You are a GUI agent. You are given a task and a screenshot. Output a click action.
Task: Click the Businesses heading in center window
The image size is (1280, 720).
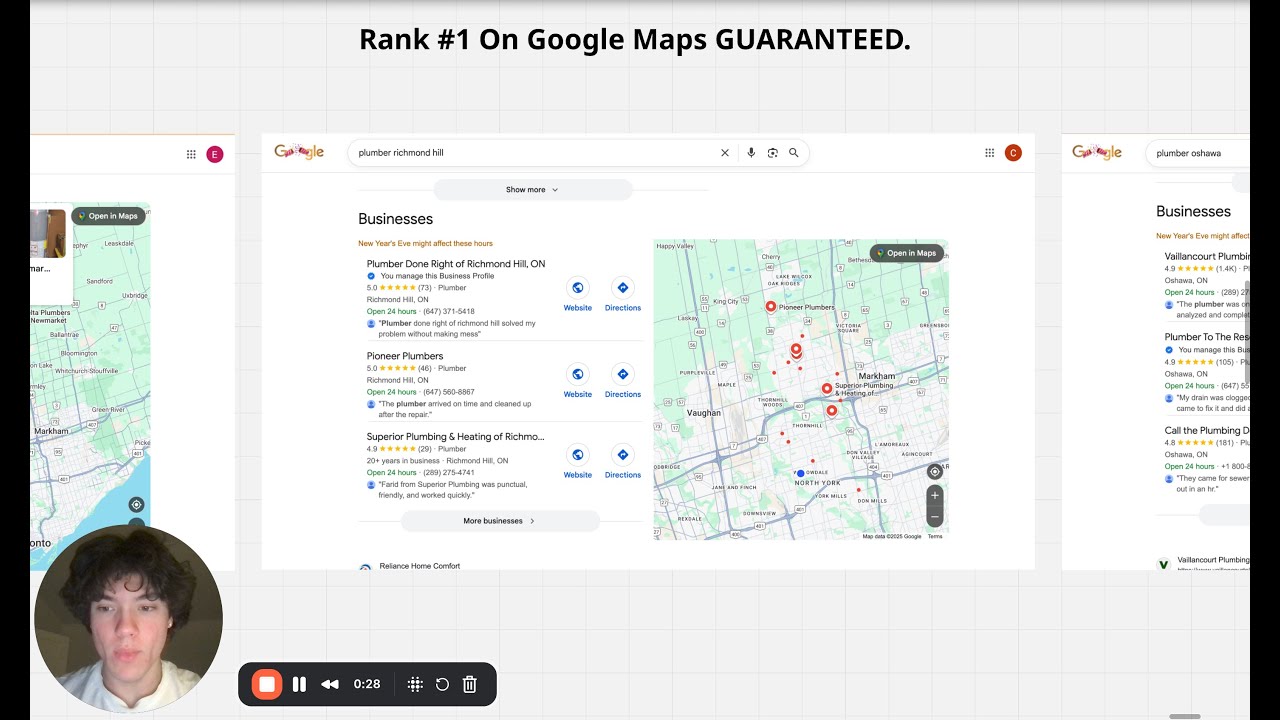point(396,219)
